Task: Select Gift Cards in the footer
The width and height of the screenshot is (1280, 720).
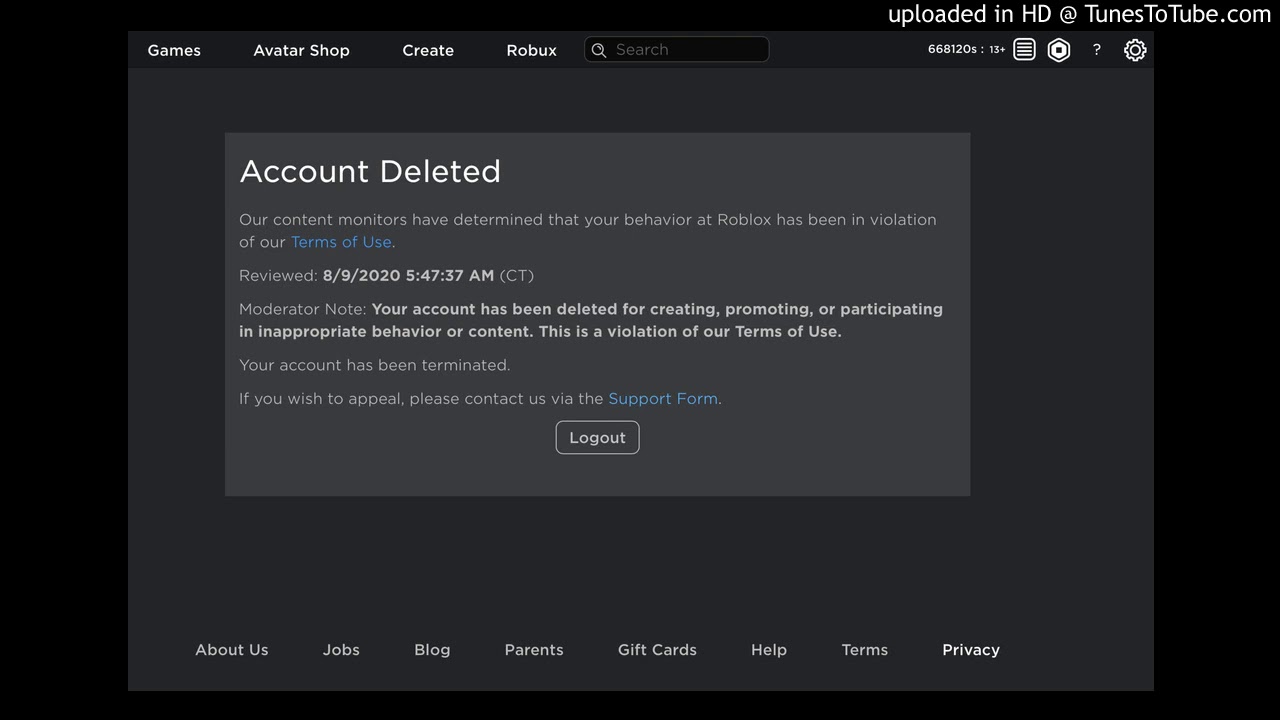Action: (x=657, y=650)
